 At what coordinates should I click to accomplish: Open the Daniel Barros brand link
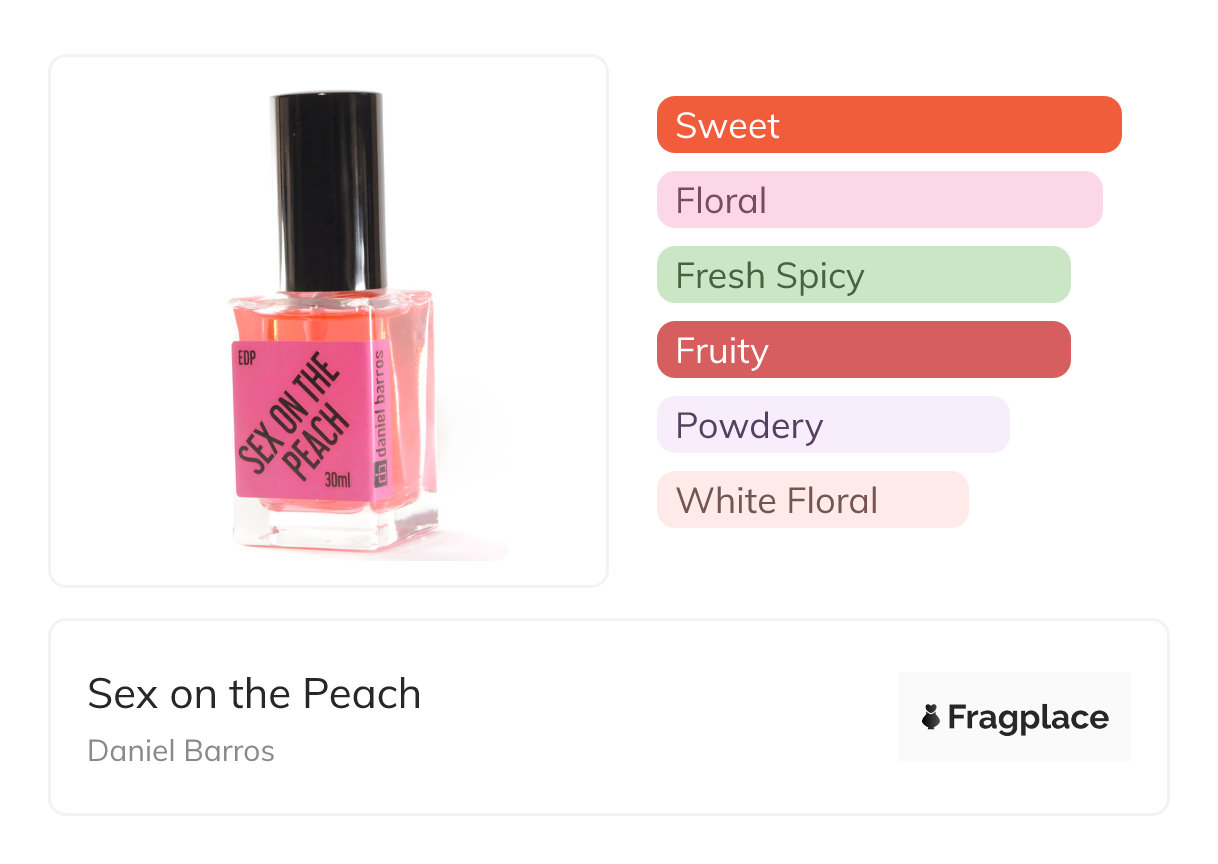click(181, 750)
